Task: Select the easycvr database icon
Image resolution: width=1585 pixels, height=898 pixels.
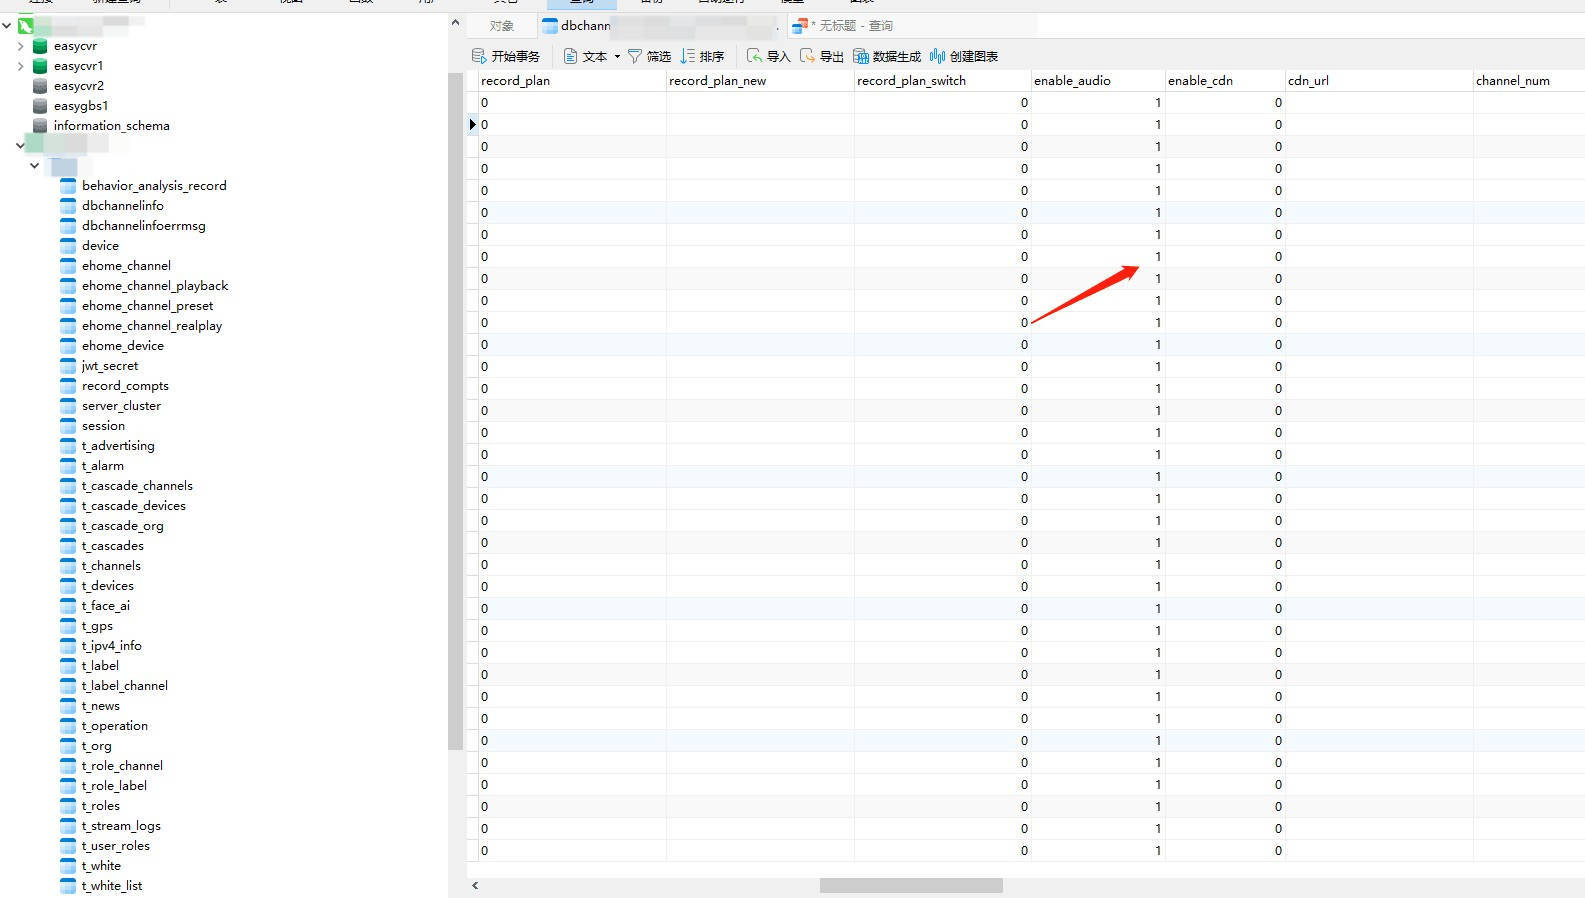Action: pyautogui.click(x=40, y=46)
